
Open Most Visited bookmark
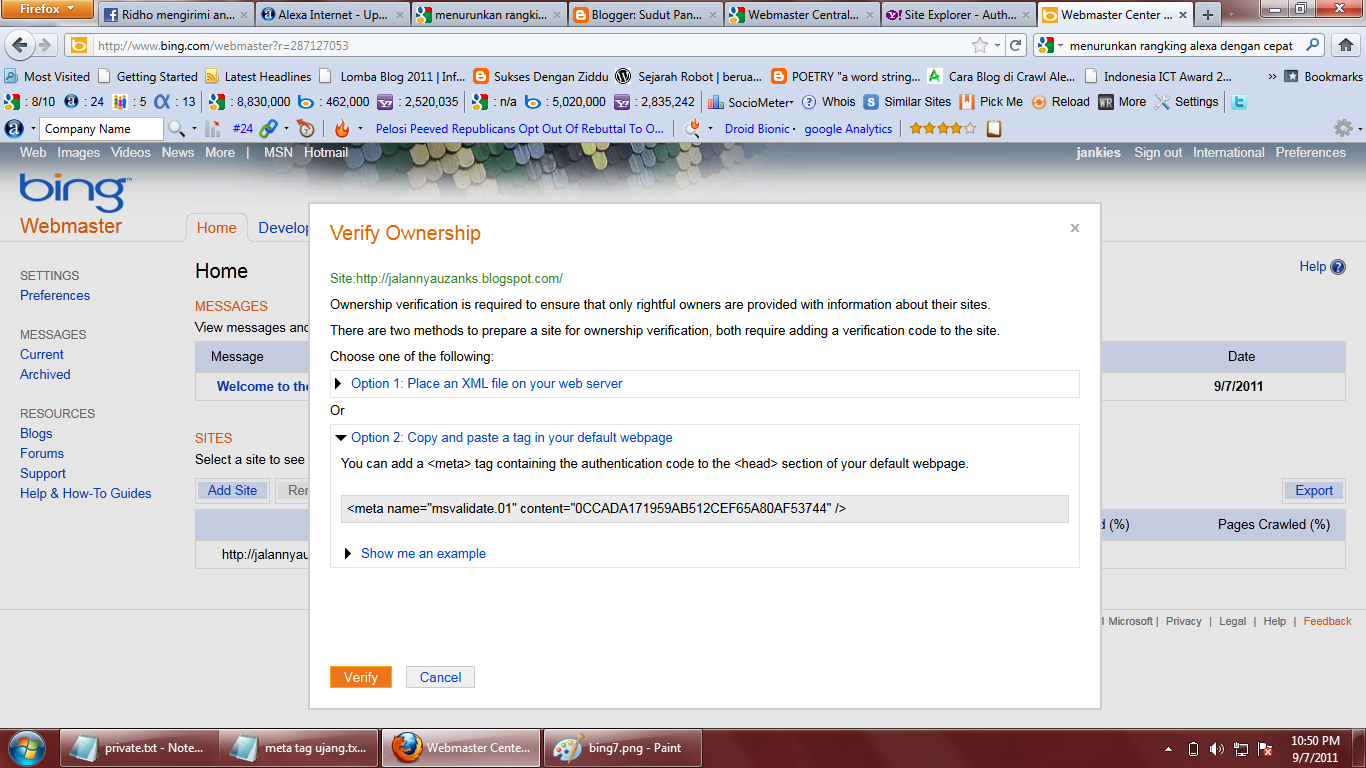(47, 76)
